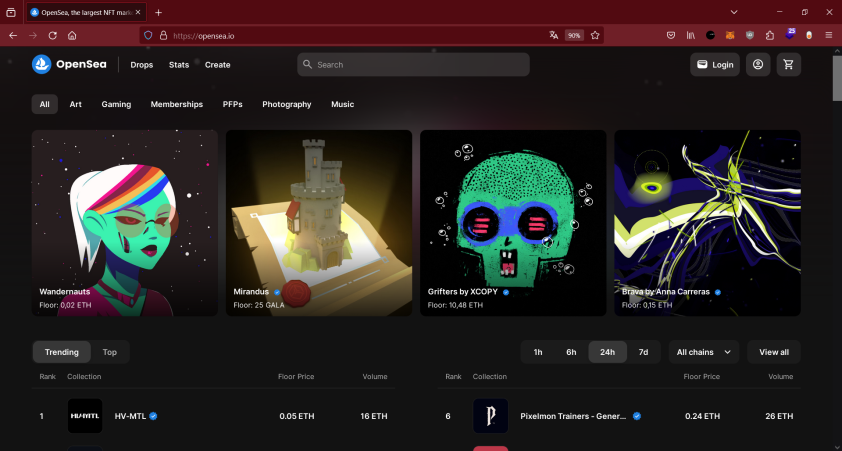The image size is (842, 451).
Task: Select the All category tab
Action: coord(45,104)
